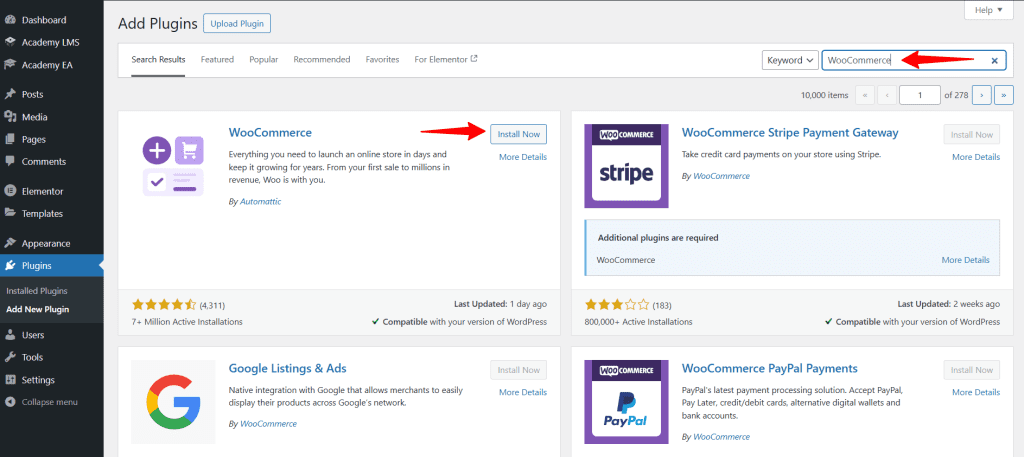Click the Stripe Payment Gateway logo thumbnail

point(626,166)
